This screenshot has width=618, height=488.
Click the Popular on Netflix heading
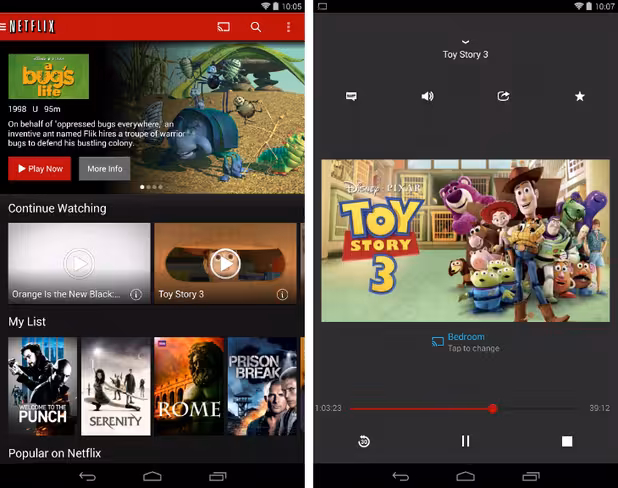point(54,453)
